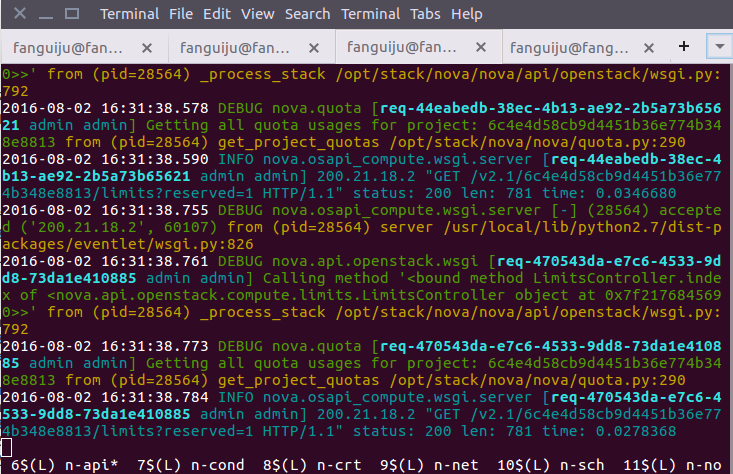The image size is (733, 474).
Task: Click the path /opt/stack/nova/nova/quota.py:290 in the 38.578 entry
Action: point(537,142)
